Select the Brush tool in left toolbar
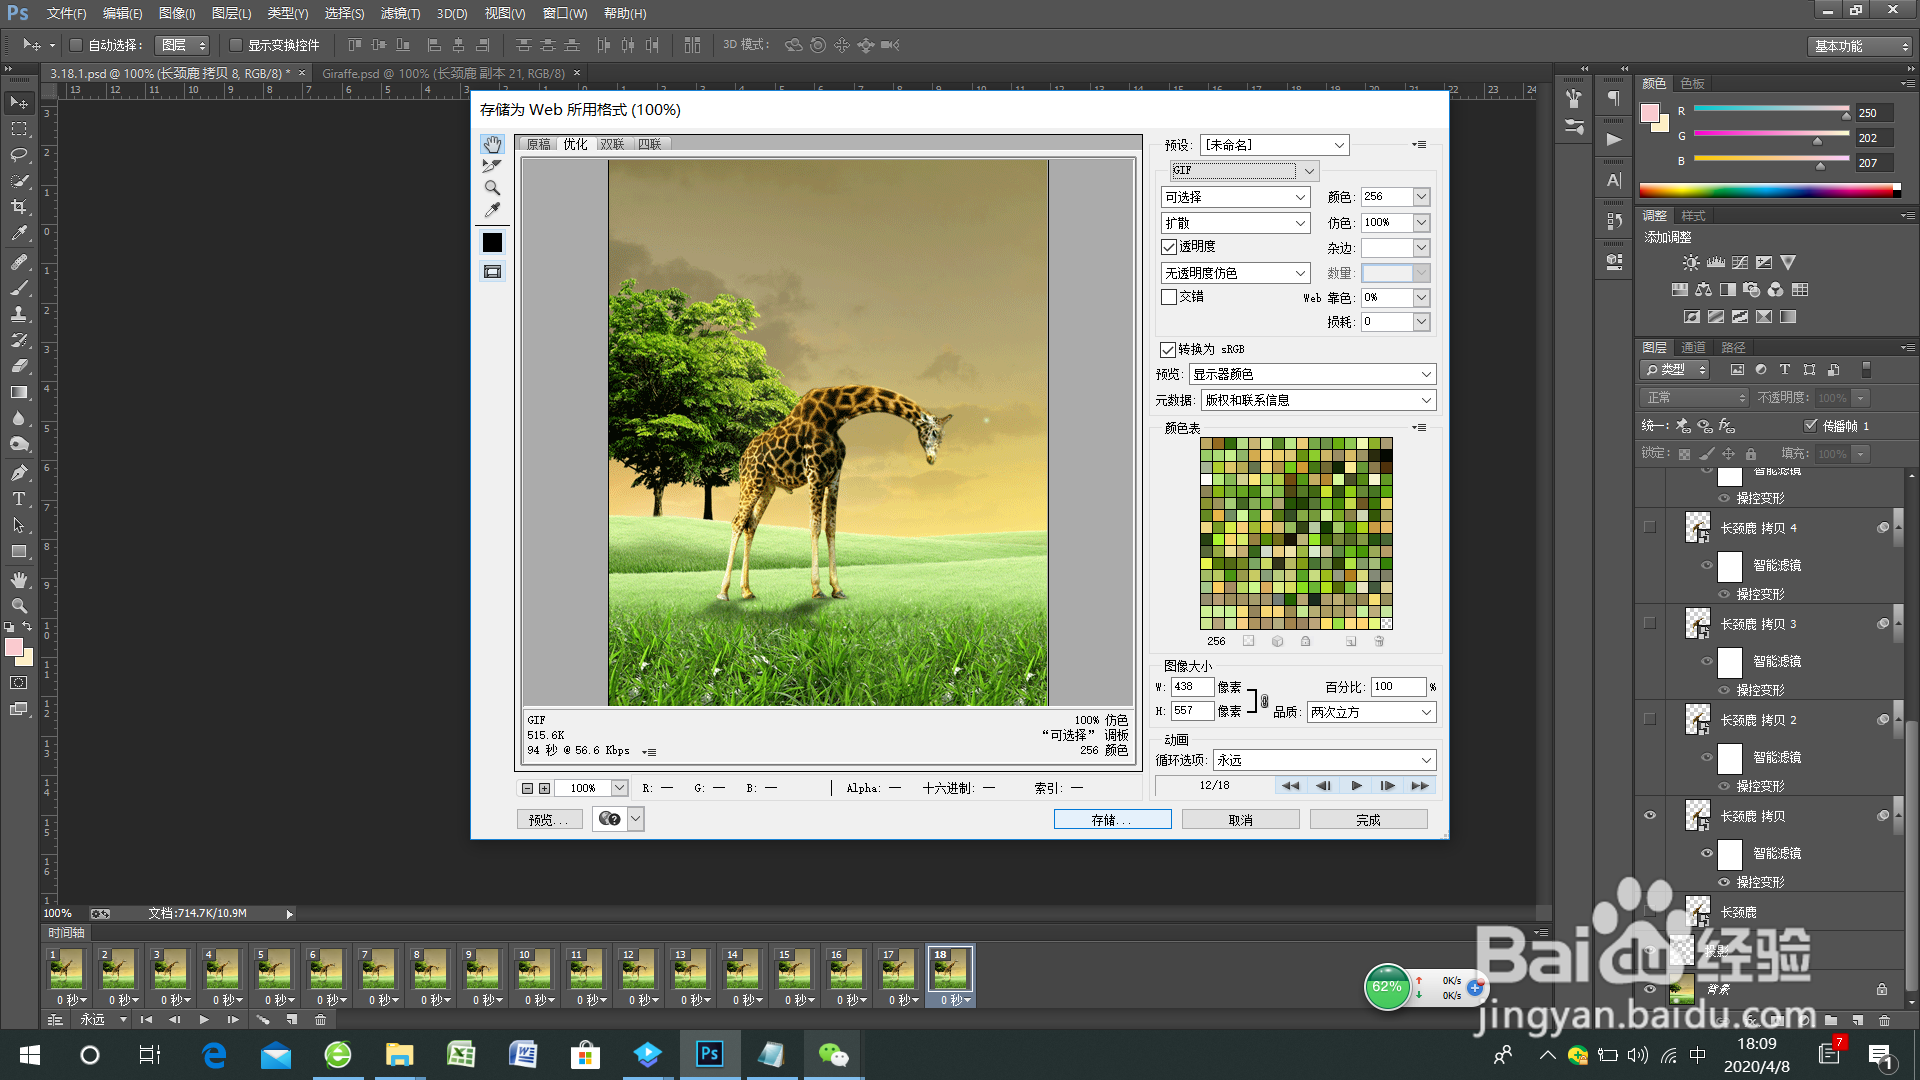The image size is (1920, 1080). click(x=19, y=288)
